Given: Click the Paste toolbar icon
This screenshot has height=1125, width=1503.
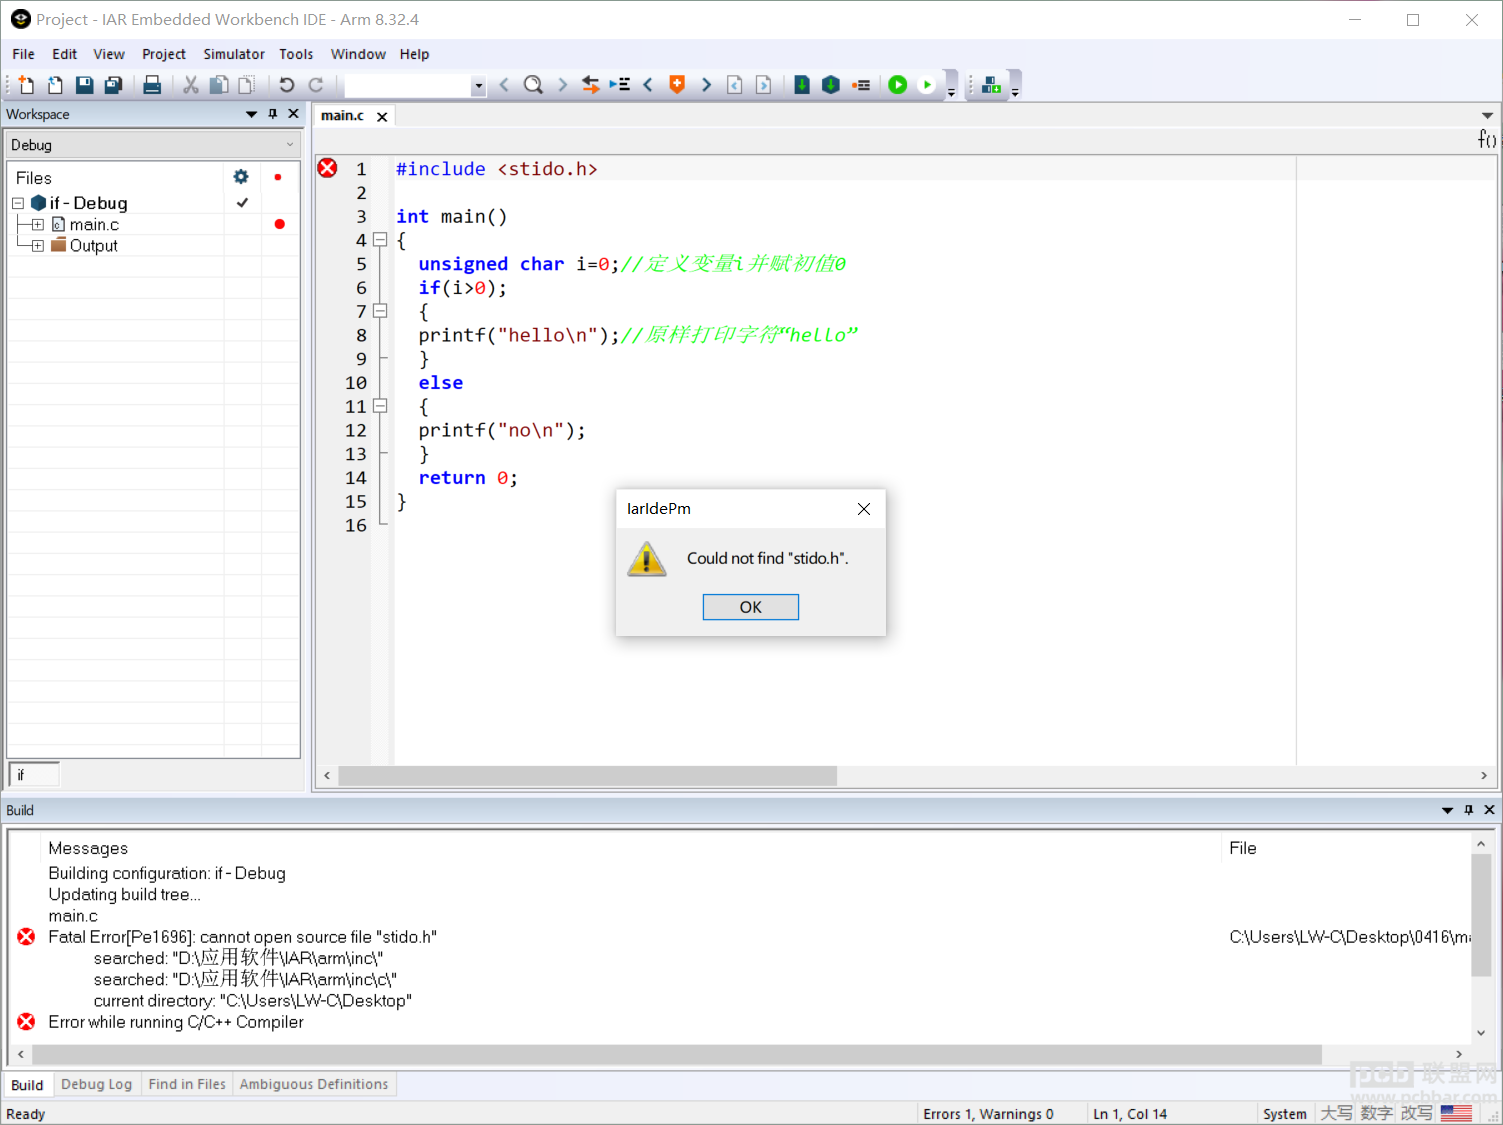Looking at the screenshot, I should 246,85.
